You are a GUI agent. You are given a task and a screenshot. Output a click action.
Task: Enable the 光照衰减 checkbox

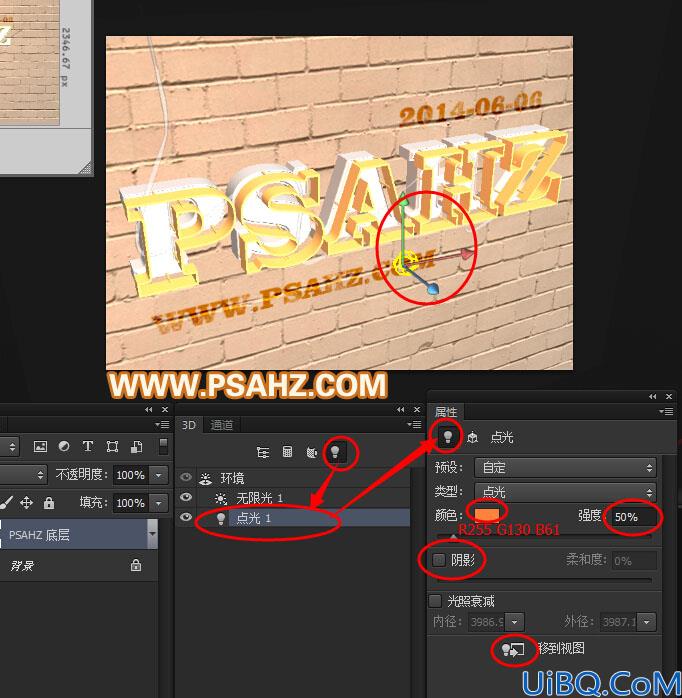[435, 601]
